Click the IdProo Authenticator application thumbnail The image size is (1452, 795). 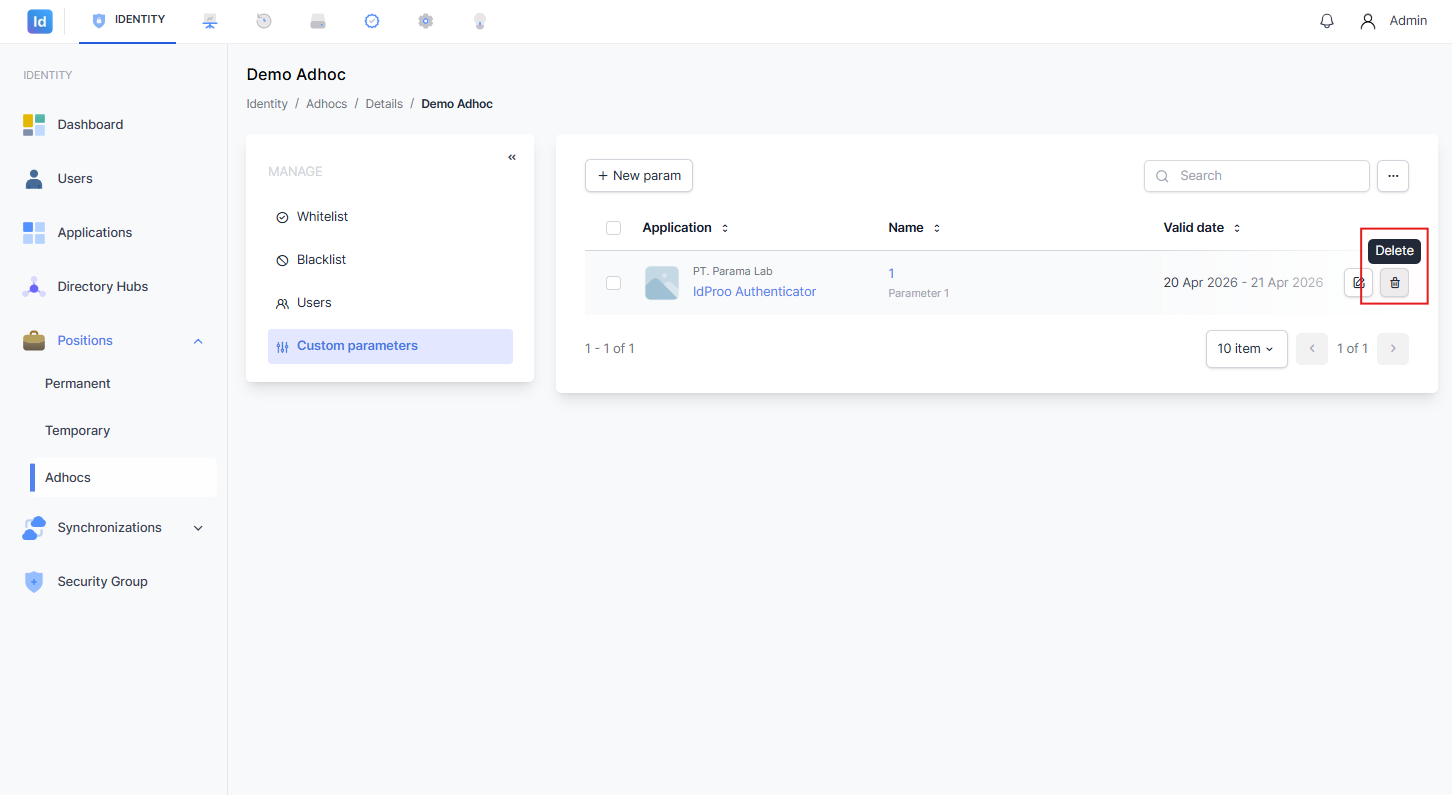pos(662,283)
